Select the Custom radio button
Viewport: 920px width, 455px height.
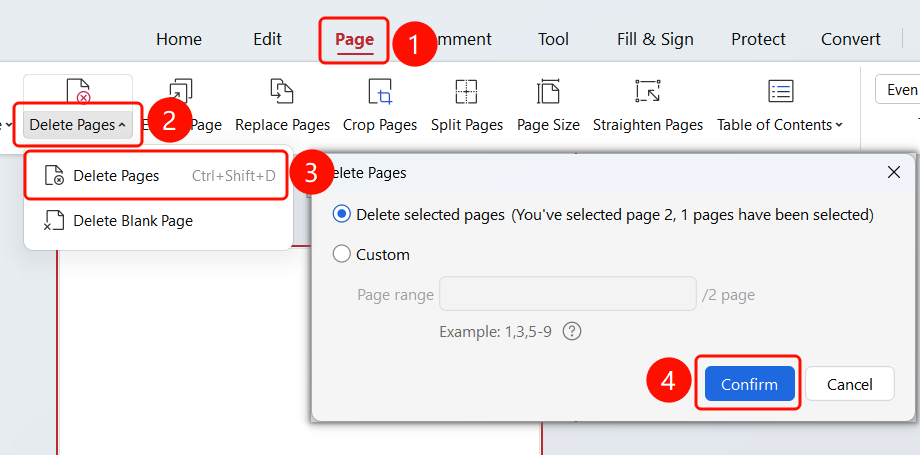(x=341, y=255)
